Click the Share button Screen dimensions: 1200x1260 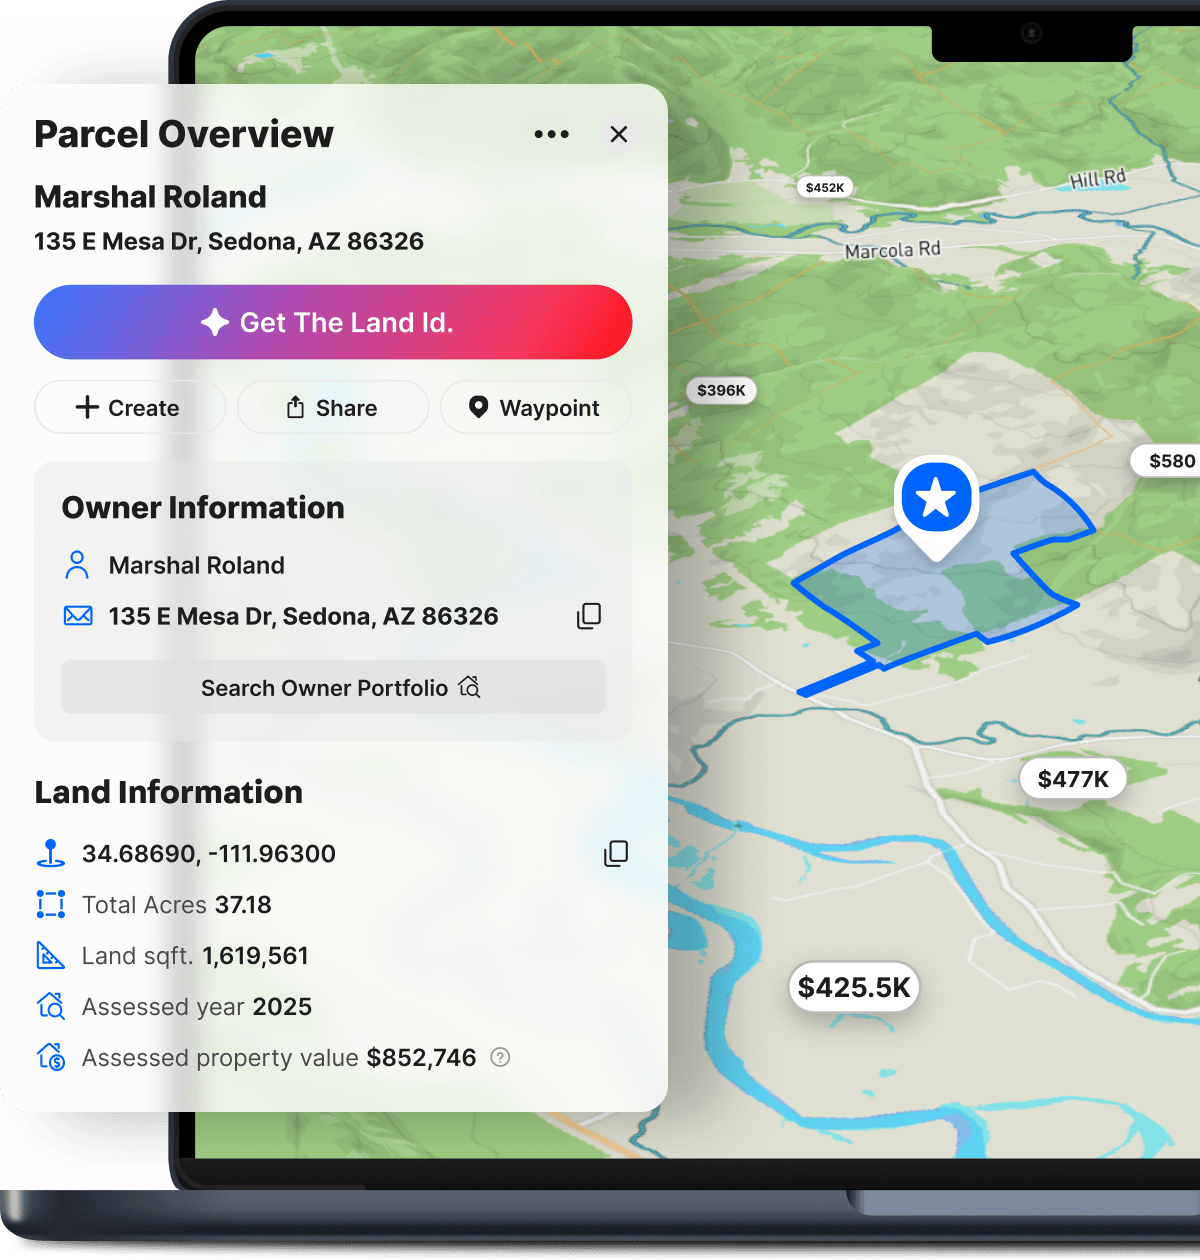click(333, 407)
